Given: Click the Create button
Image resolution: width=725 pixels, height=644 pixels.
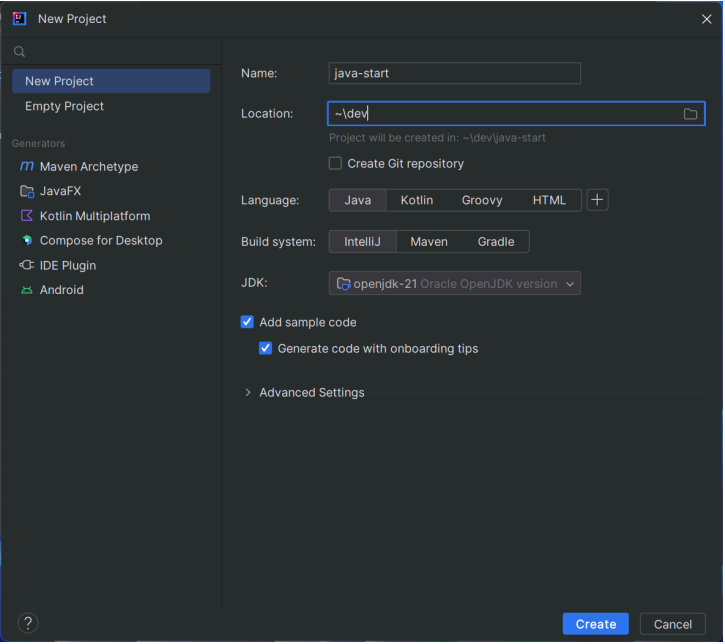Looking at the screenshot, I should tap(596, 624).
